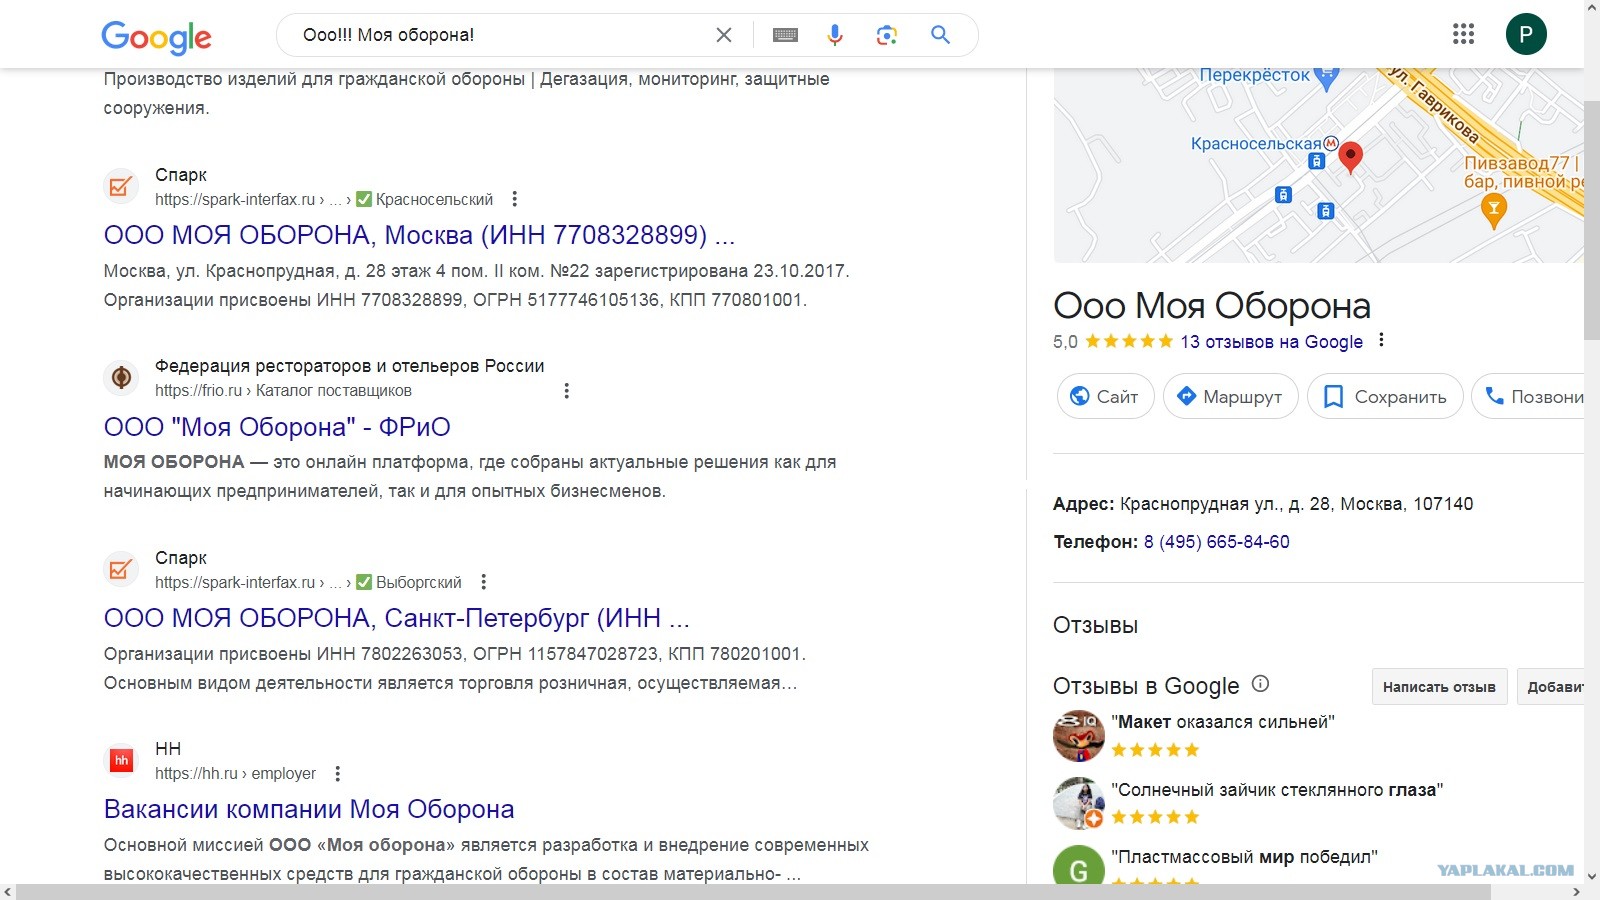Open the Сайт button
The image size is (1600, 900).
(x=1105, y=397)
